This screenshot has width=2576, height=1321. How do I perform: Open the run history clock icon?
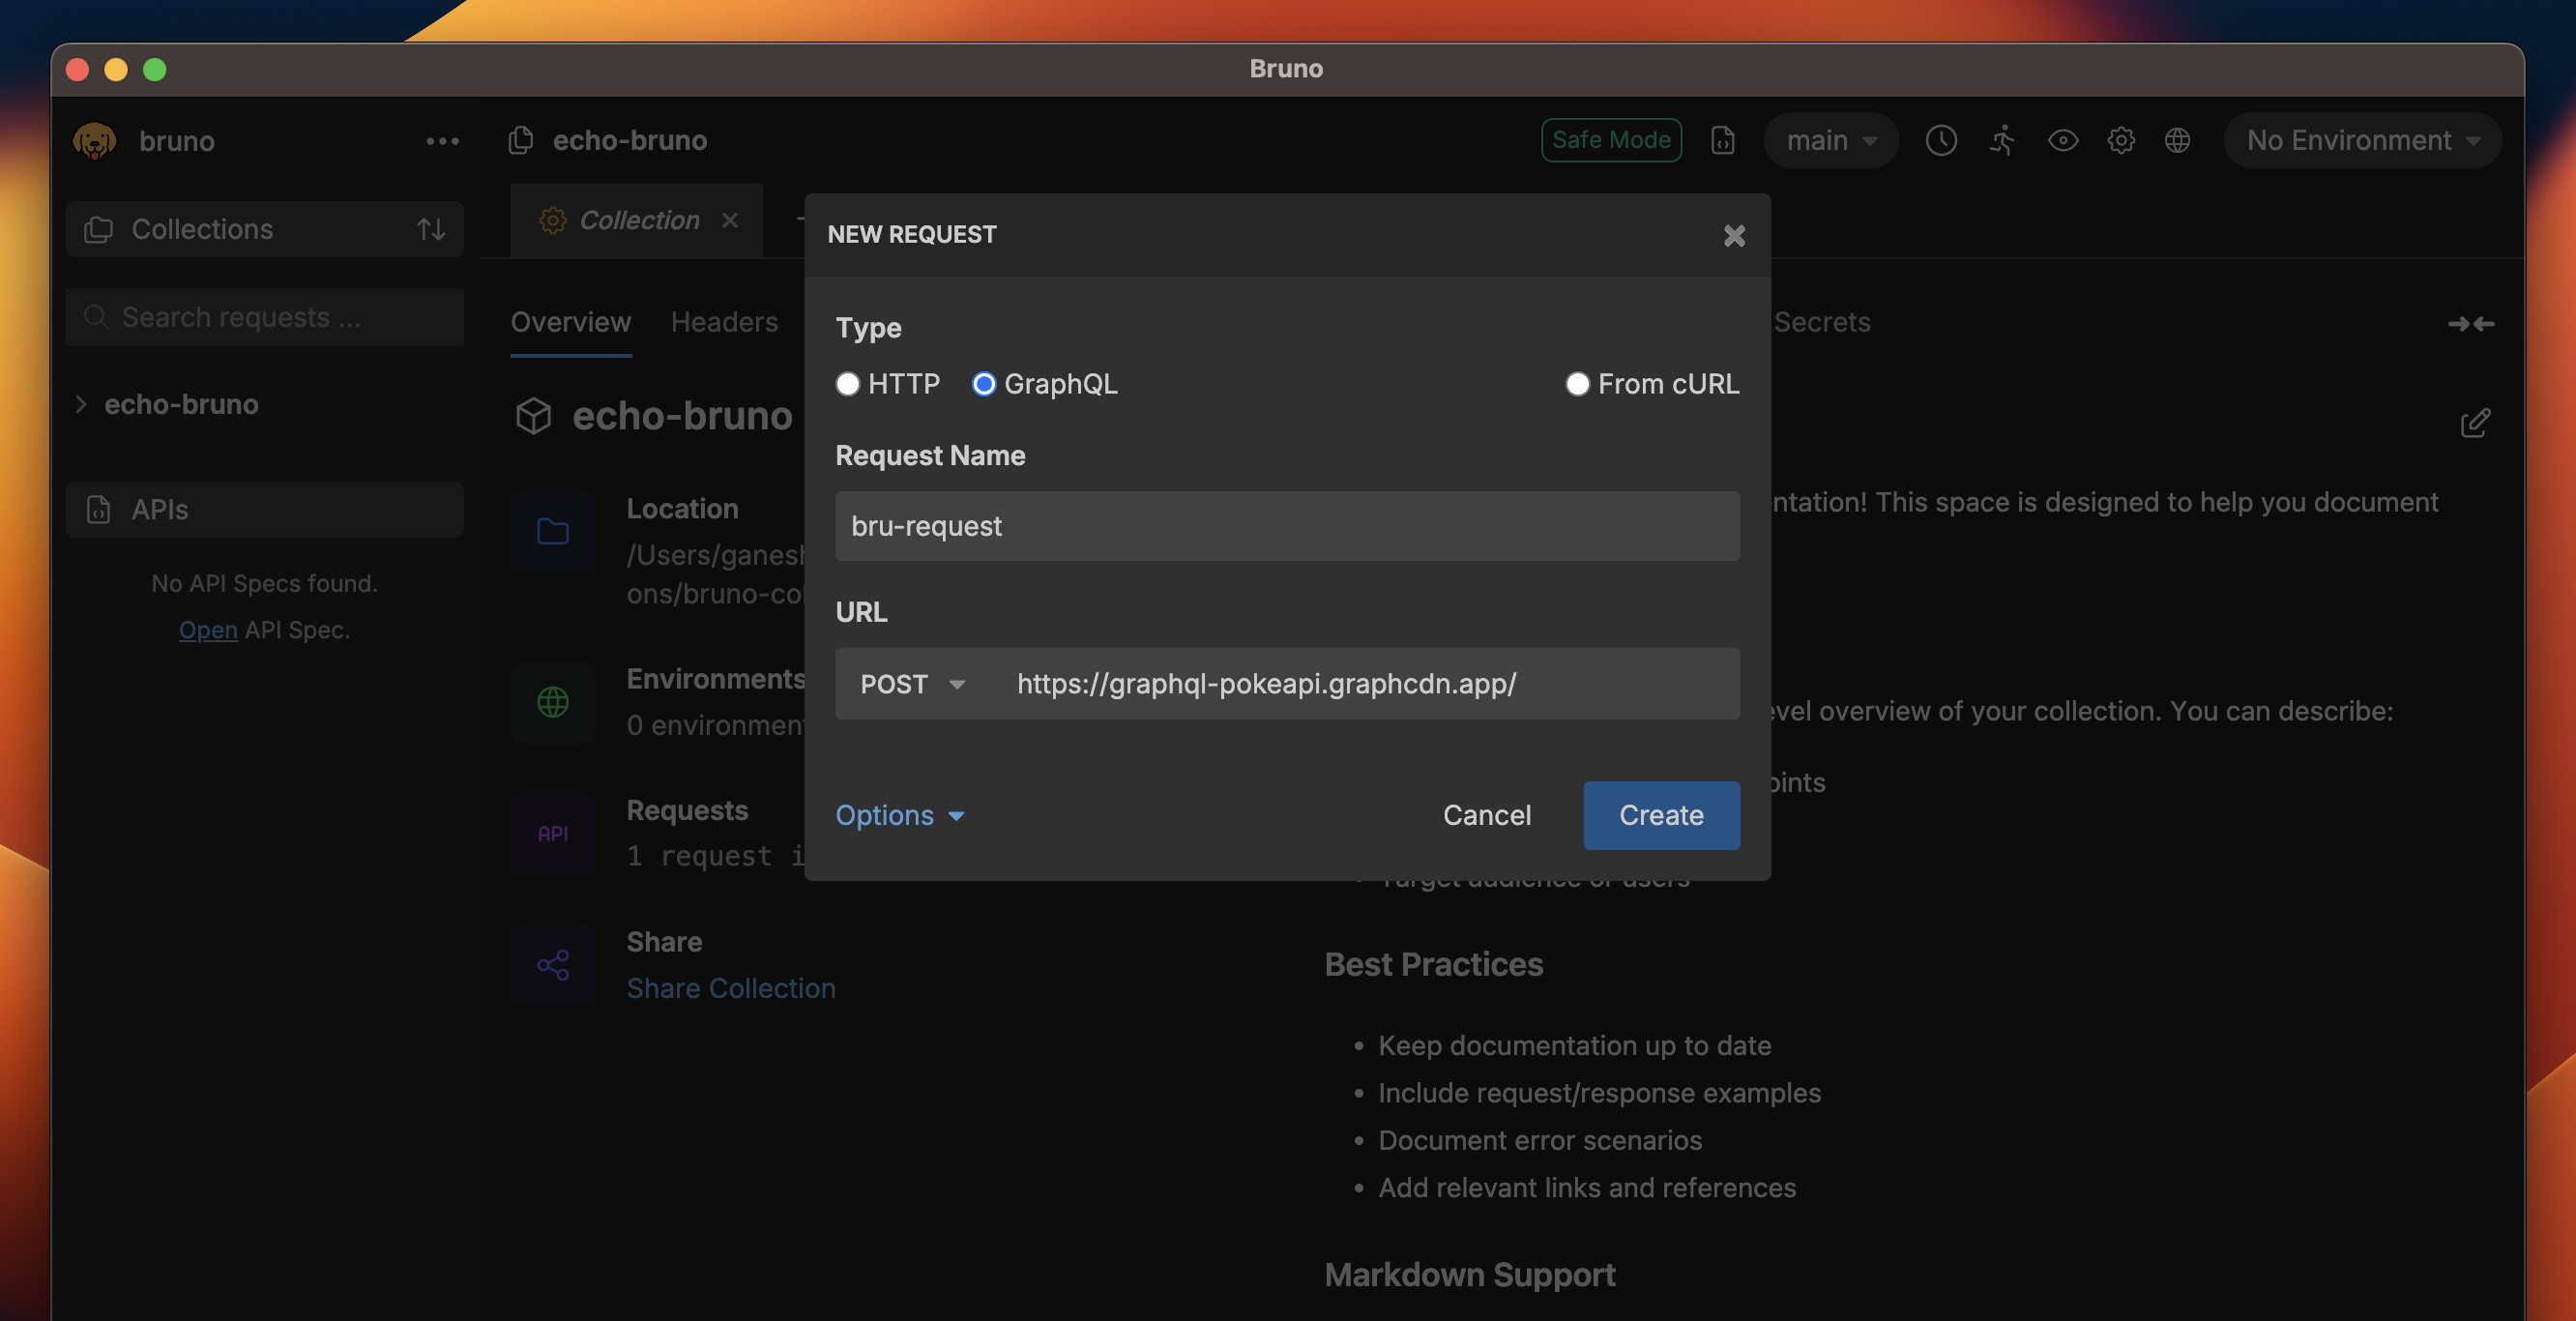click(x=1941, y=140)
